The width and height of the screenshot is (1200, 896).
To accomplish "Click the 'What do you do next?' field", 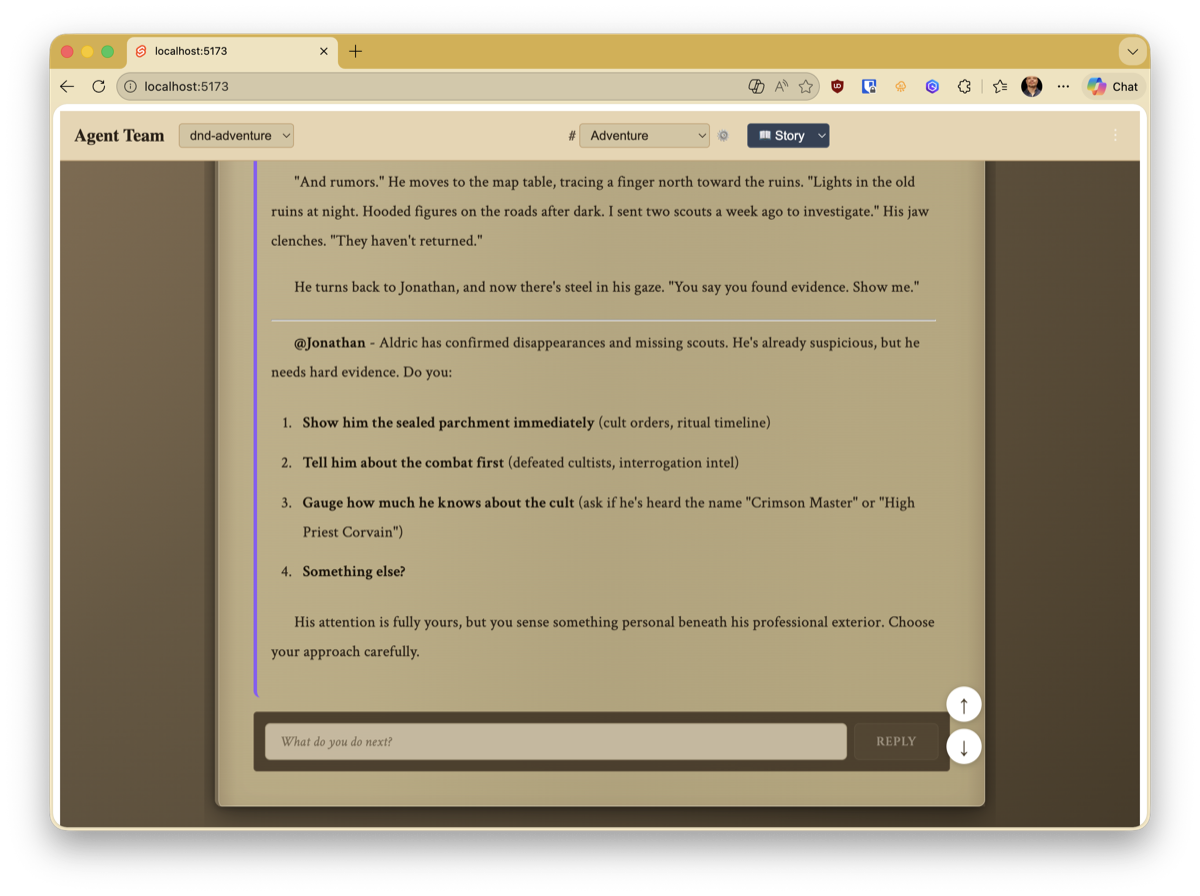I will pos(555,742).
